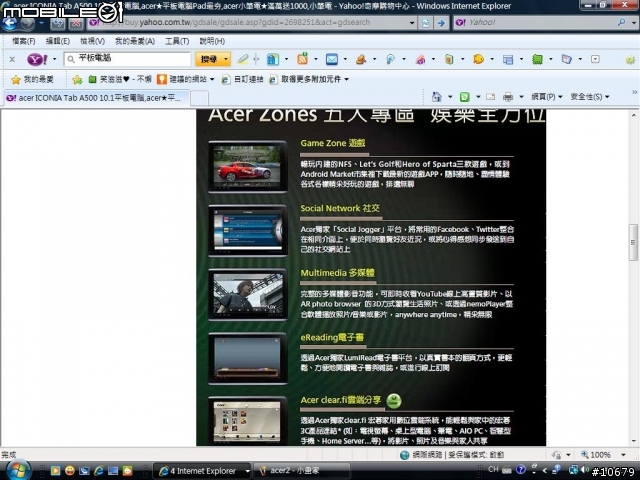Screen dimensions: 640x480
Task: Open the 檔案(F) menu
Action: coord(23,41)
